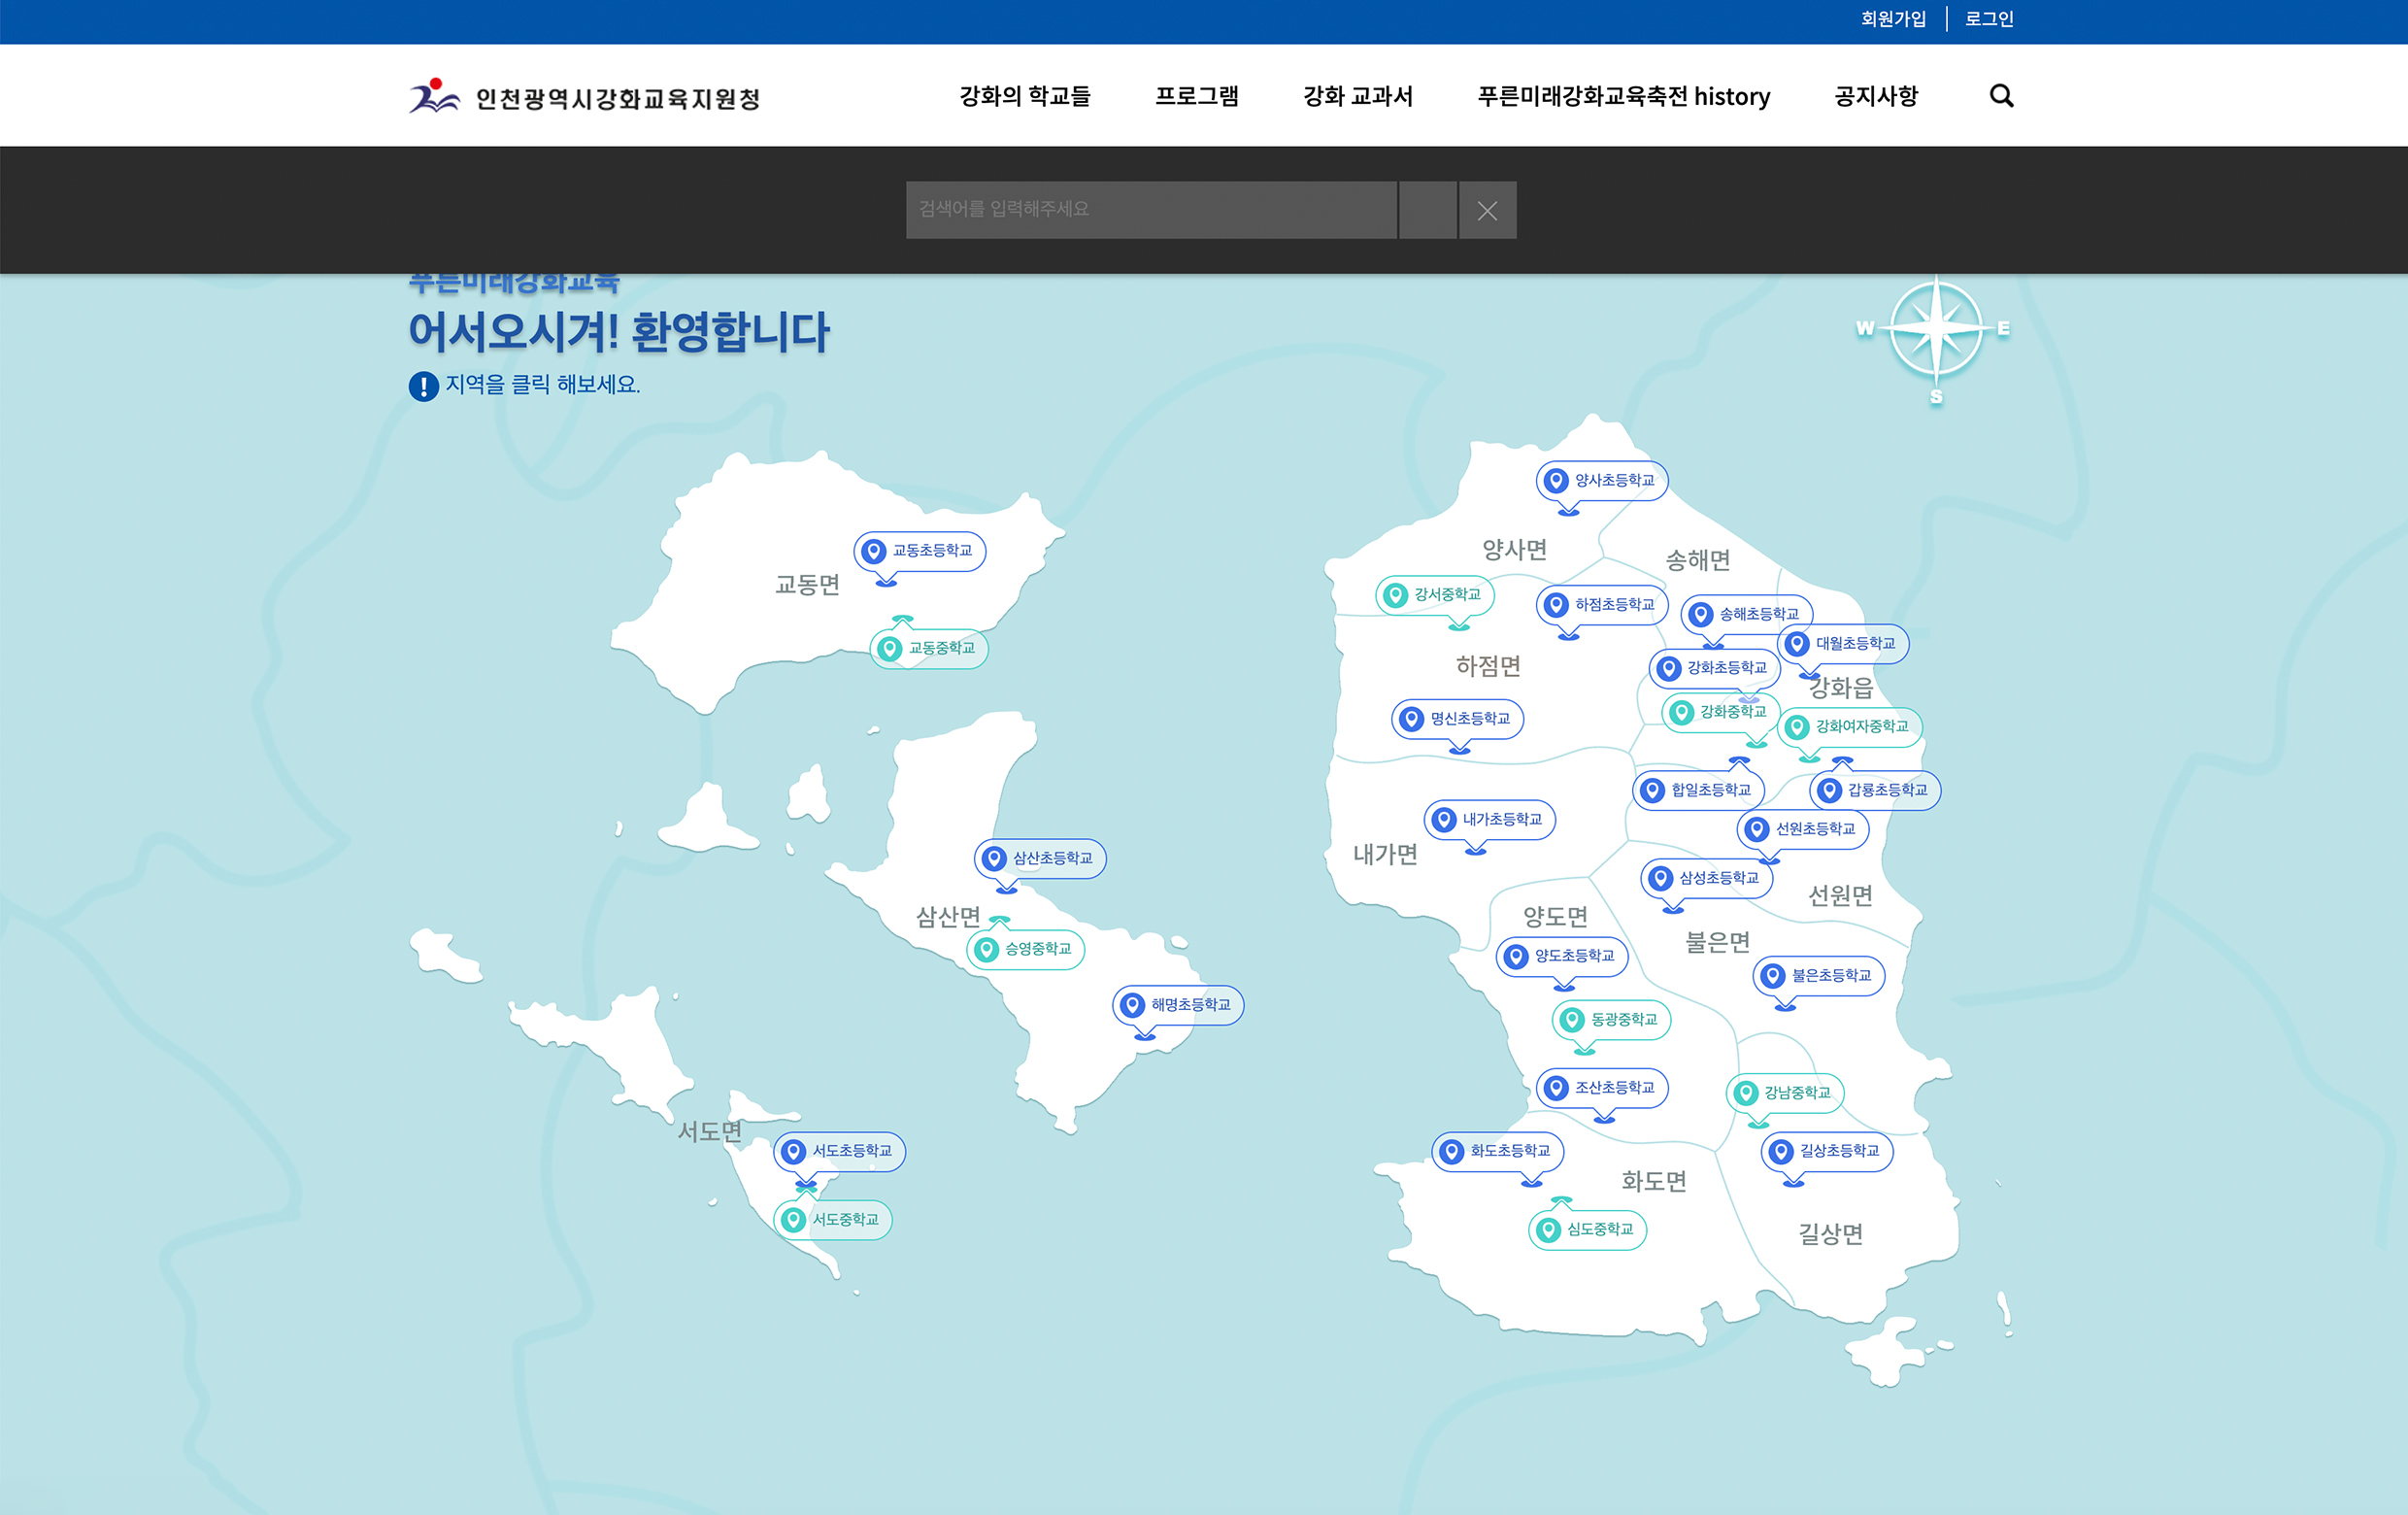Select the 화도초등학교 map pin
Image resolution: width=2408 pixels, height=1515 pixels.
click(1498, 1151)
